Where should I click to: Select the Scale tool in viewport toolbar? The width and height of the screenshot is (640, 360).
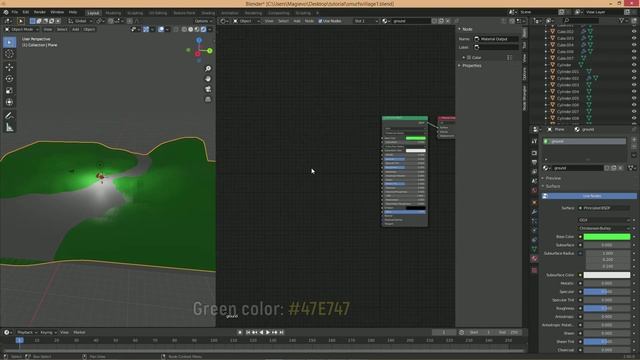point(9,91)
